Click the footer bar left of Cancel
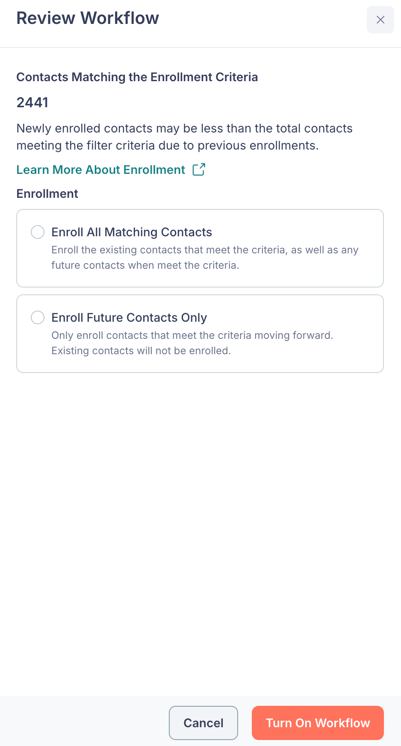 (x=85, y=722)
